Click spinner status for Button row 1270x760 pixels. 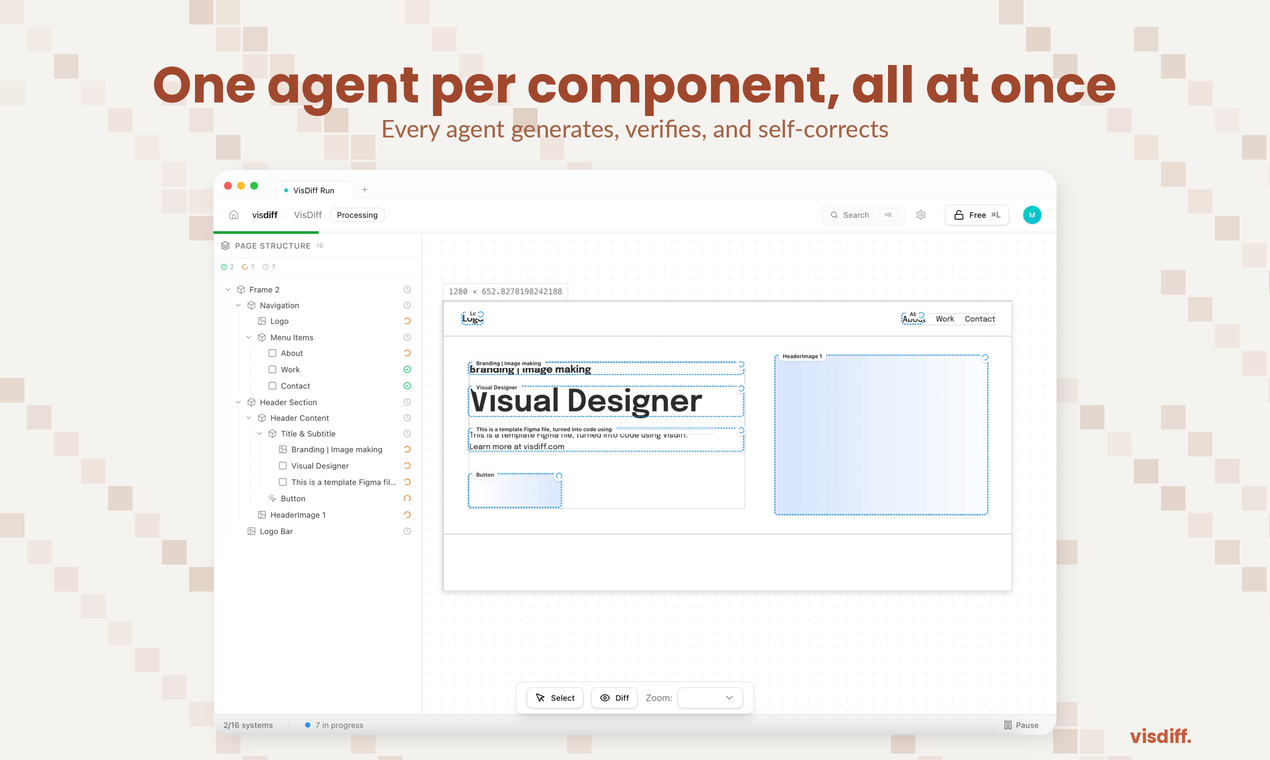[407, 498]
